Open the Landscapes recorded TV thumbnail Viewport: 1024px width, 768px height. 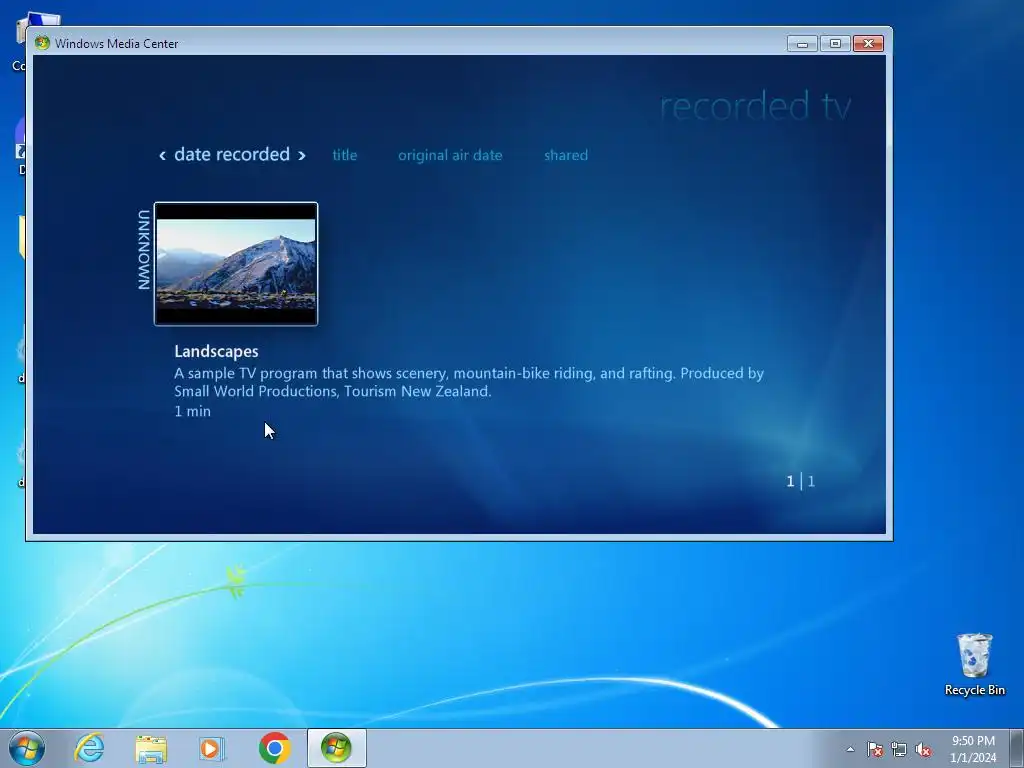[236, 264]
